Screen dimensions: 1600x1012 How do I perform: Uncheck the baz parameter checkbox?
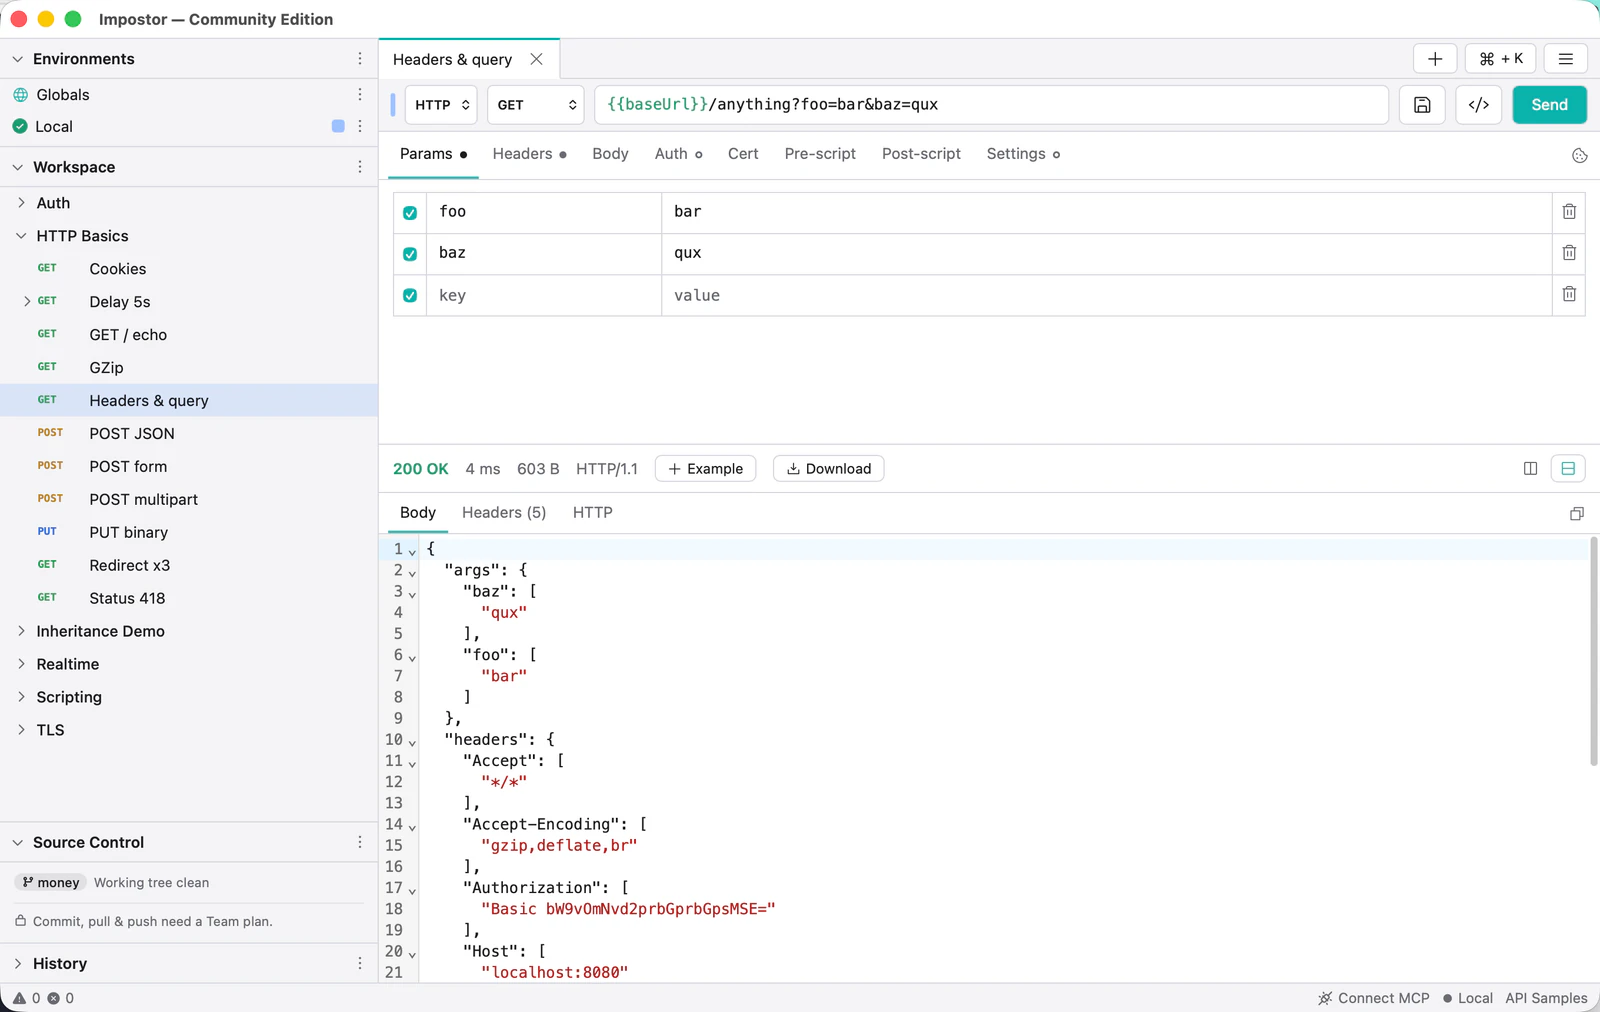click(410, 254)
